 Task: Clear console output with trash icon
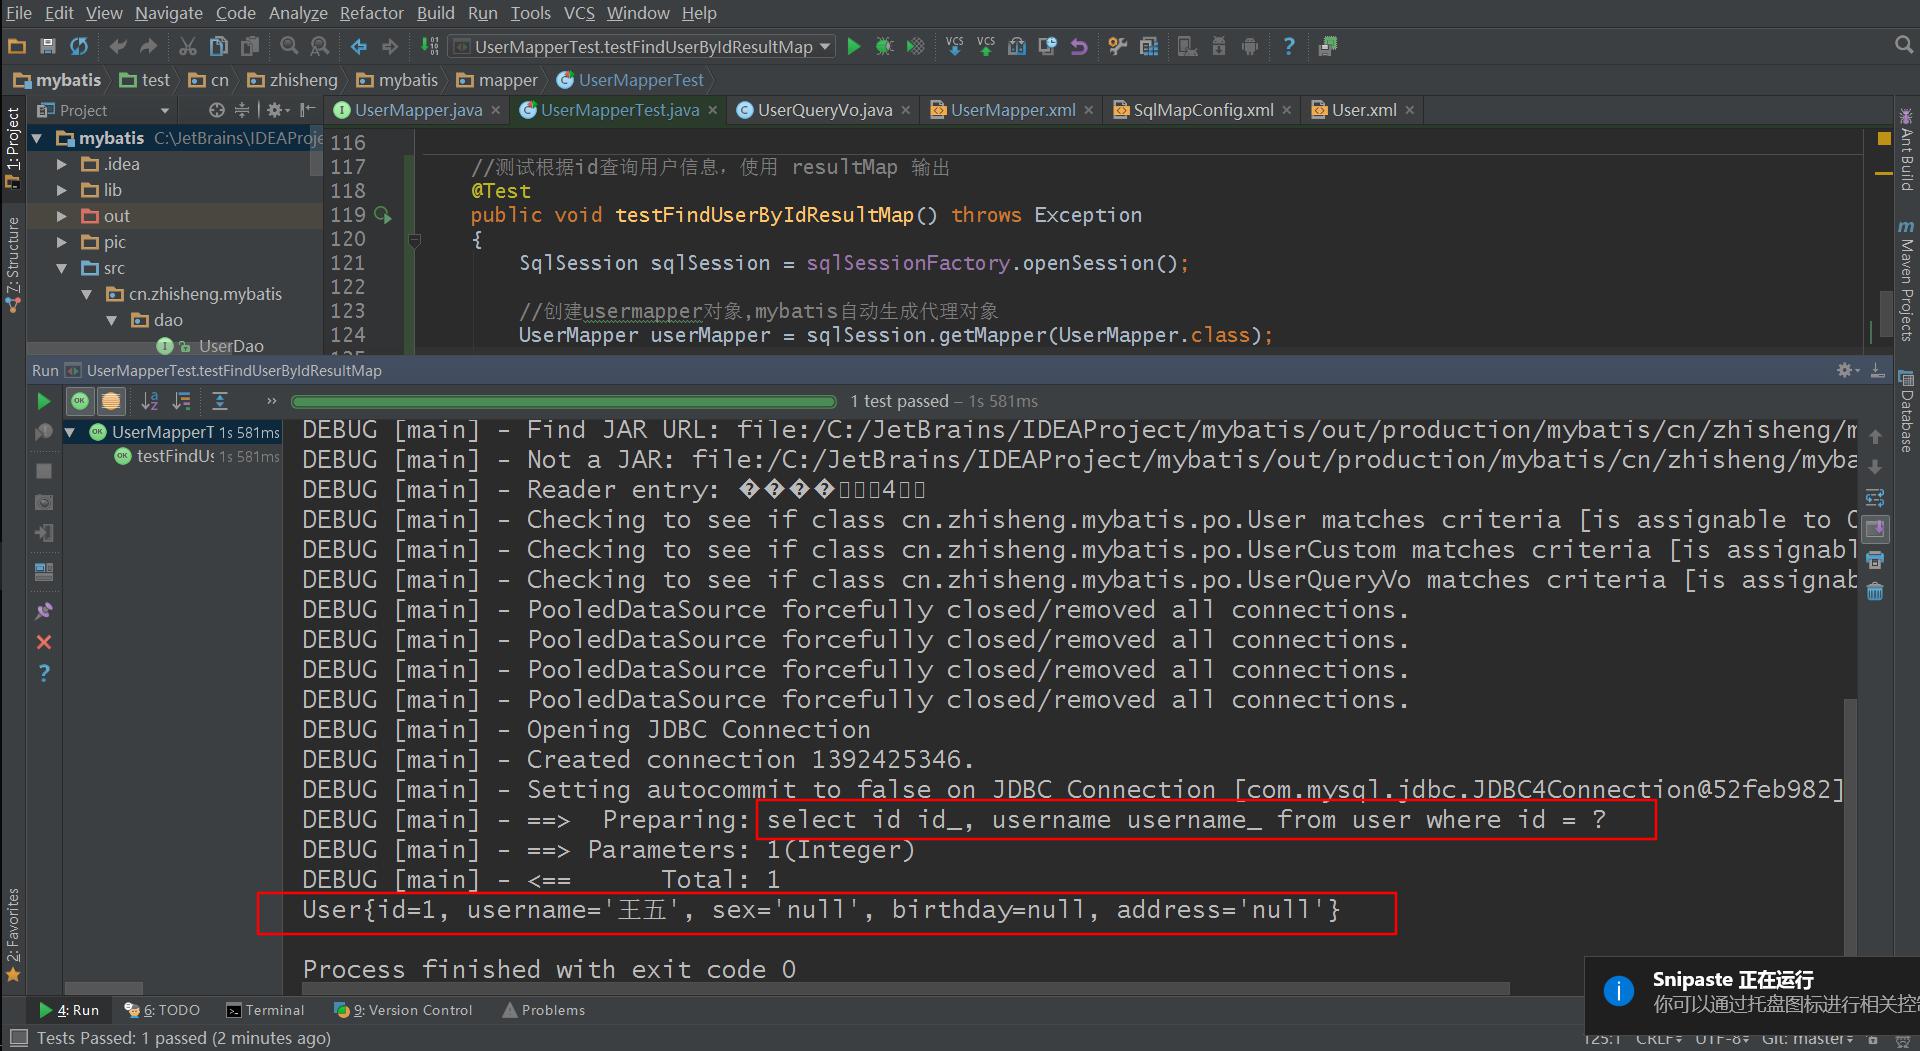1875,592
